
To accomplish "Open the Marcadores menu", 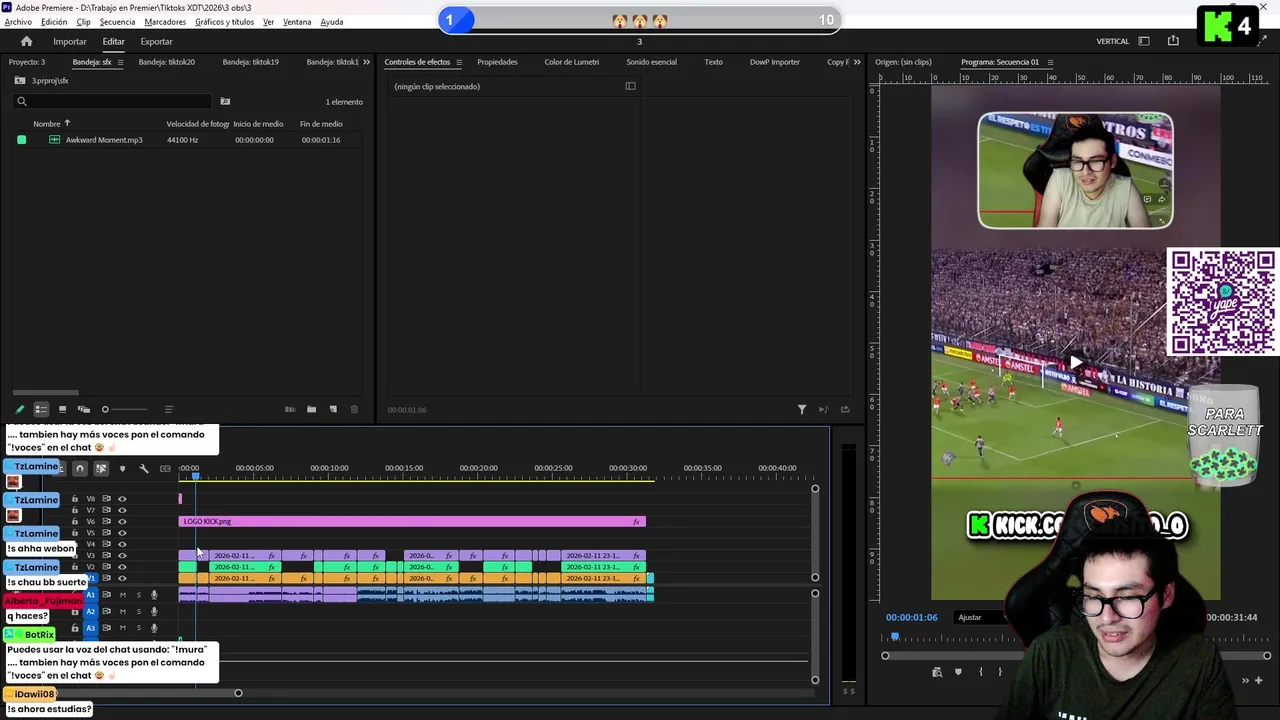I will [x=165, y=22].
